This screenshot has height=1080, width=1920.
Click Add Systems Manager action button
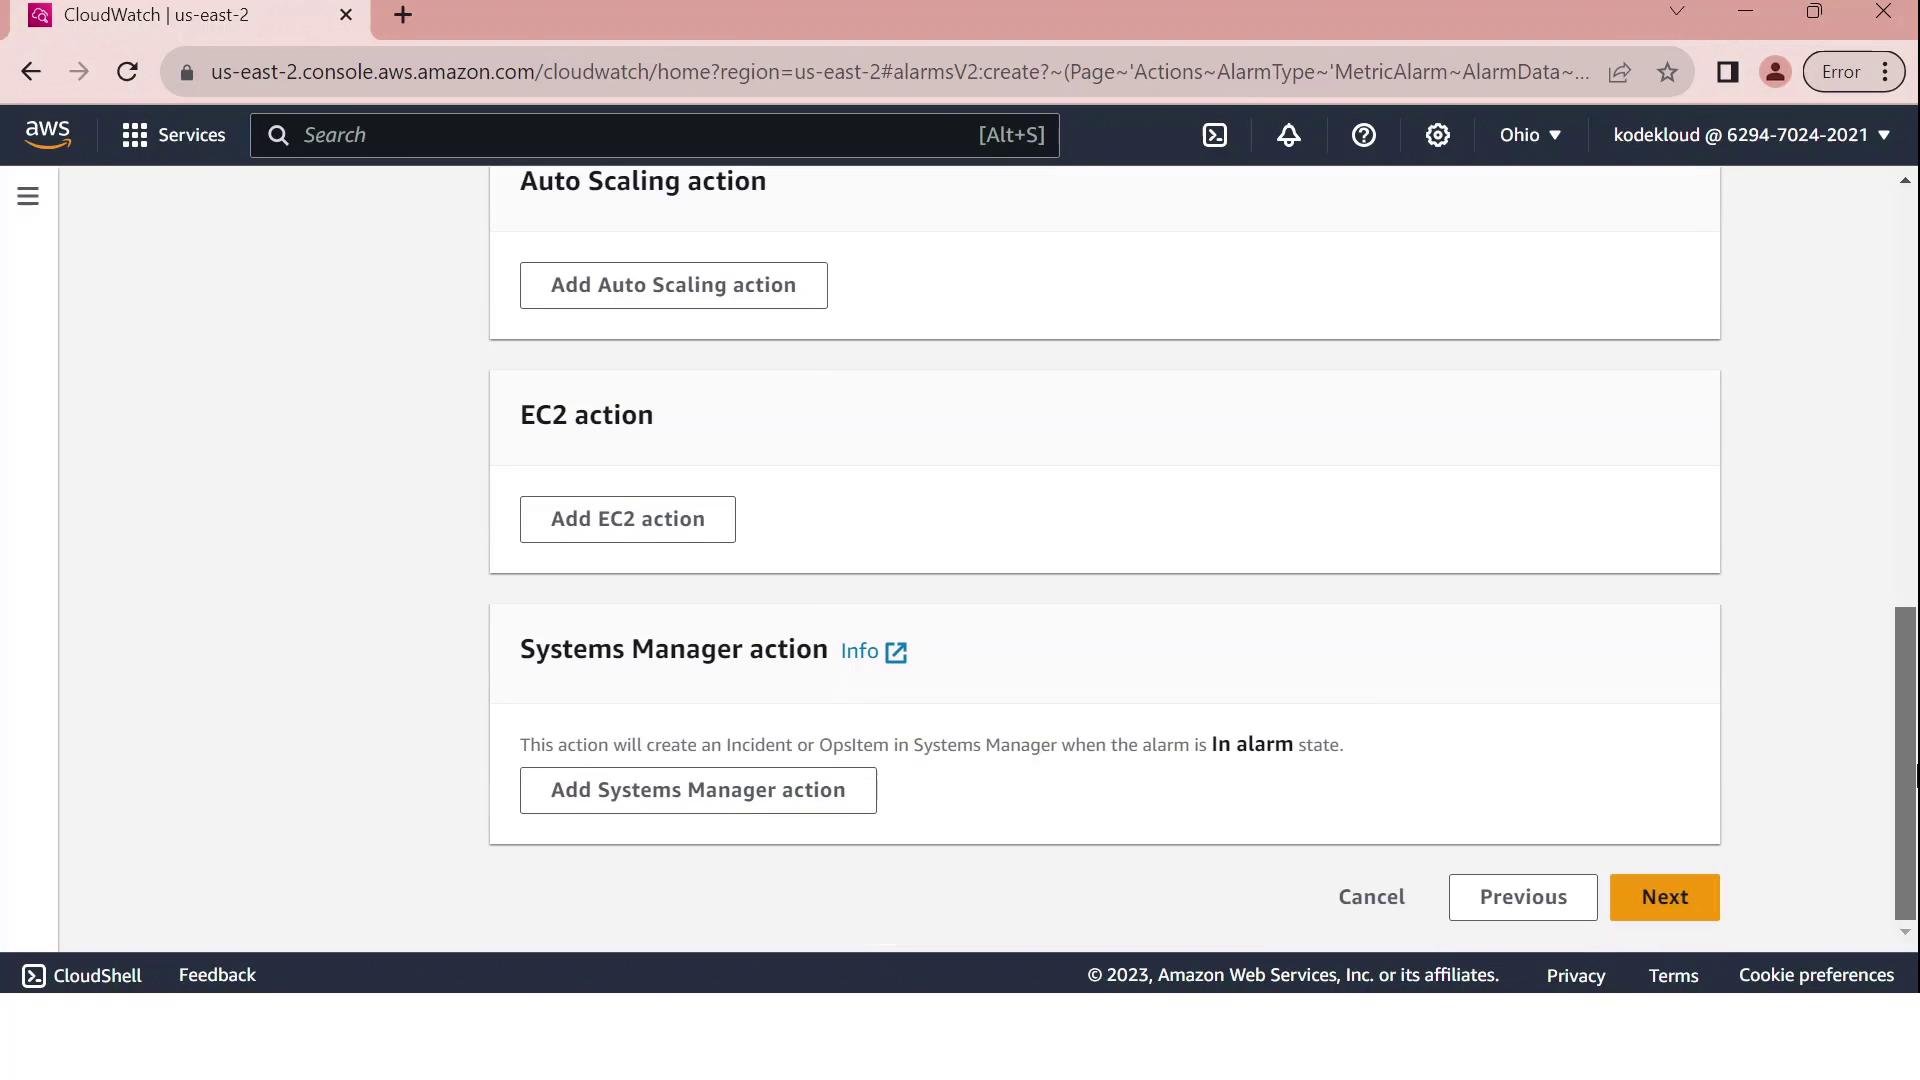(x=698, y=790)
